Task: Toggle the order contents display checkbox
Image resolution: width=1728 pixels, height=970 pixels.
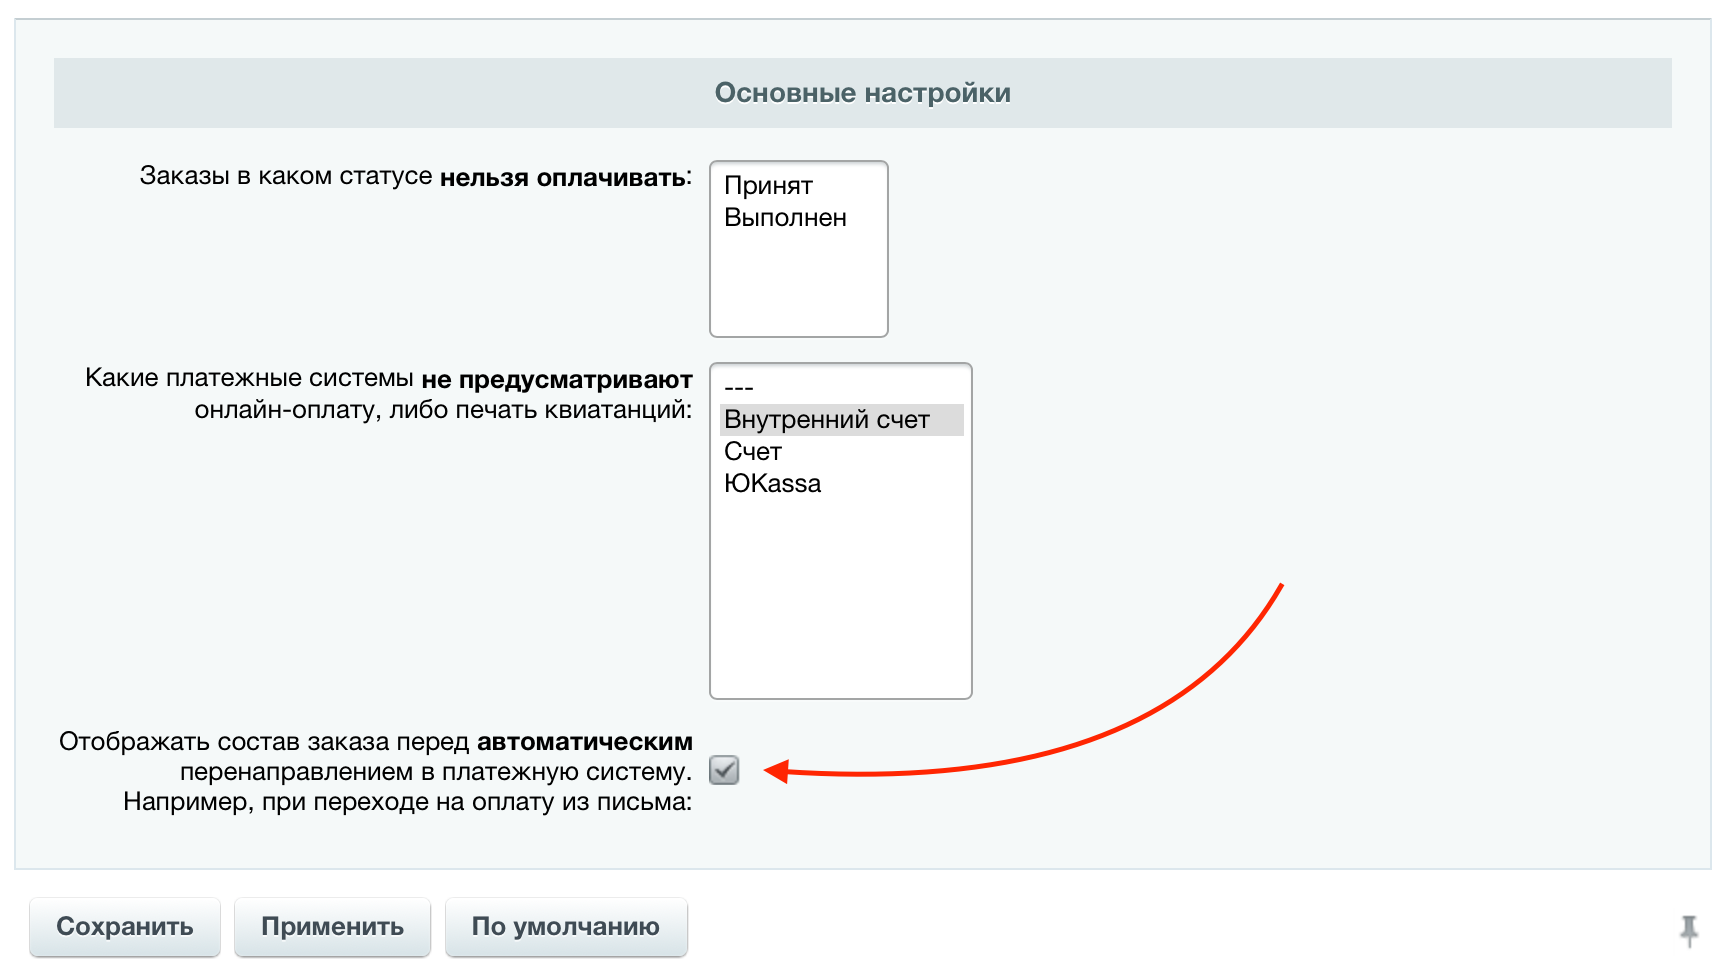Action: tap(724, 770)
